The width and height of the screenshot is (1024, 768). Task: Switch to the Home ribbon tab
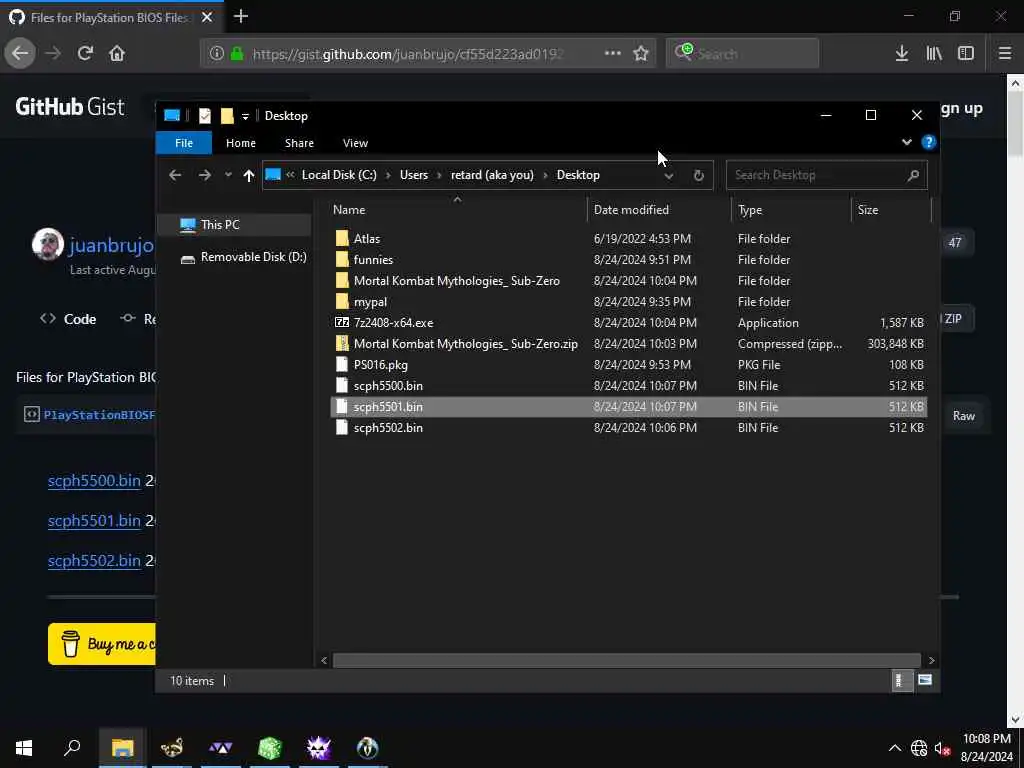click(241, 143)
